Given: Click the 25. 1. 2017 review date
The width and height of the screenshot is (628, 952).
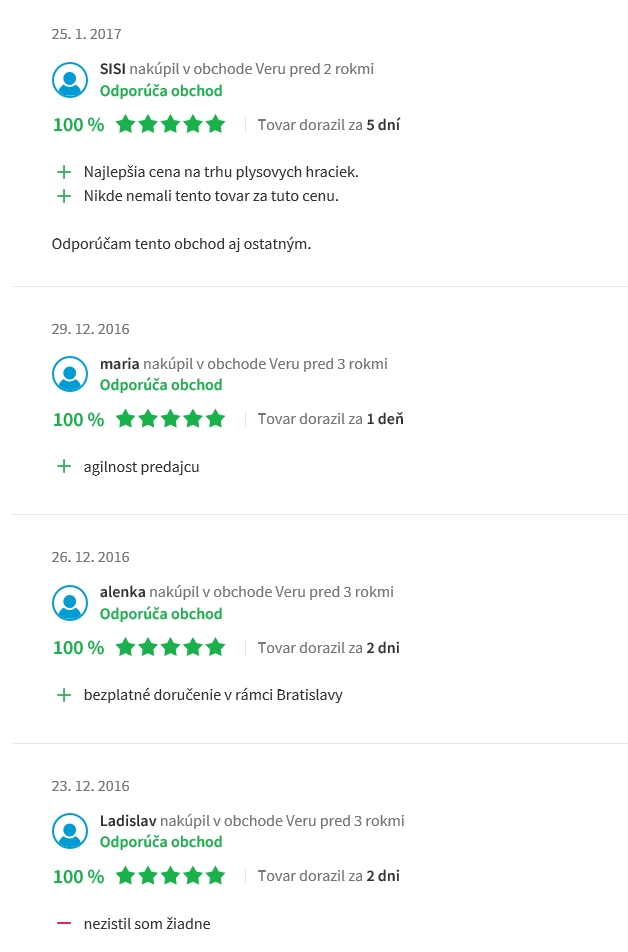Looking at the screenshot, I should point(87,34).
